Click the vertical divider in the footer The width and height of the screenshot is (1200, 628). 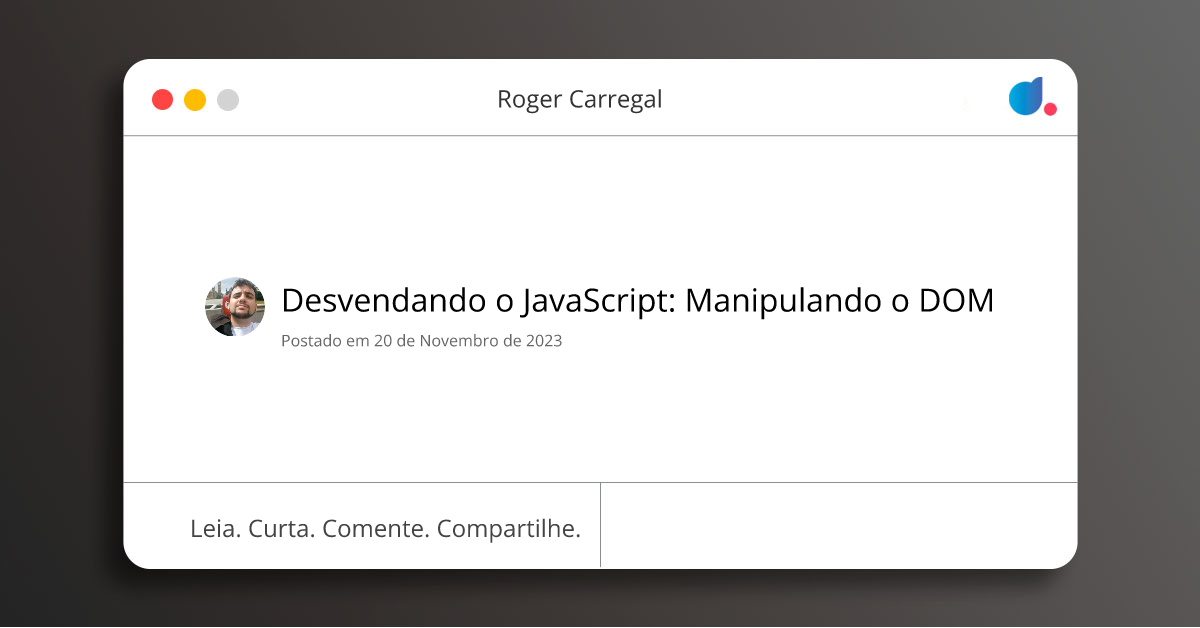pyautogui.click(x=600, y=526)
